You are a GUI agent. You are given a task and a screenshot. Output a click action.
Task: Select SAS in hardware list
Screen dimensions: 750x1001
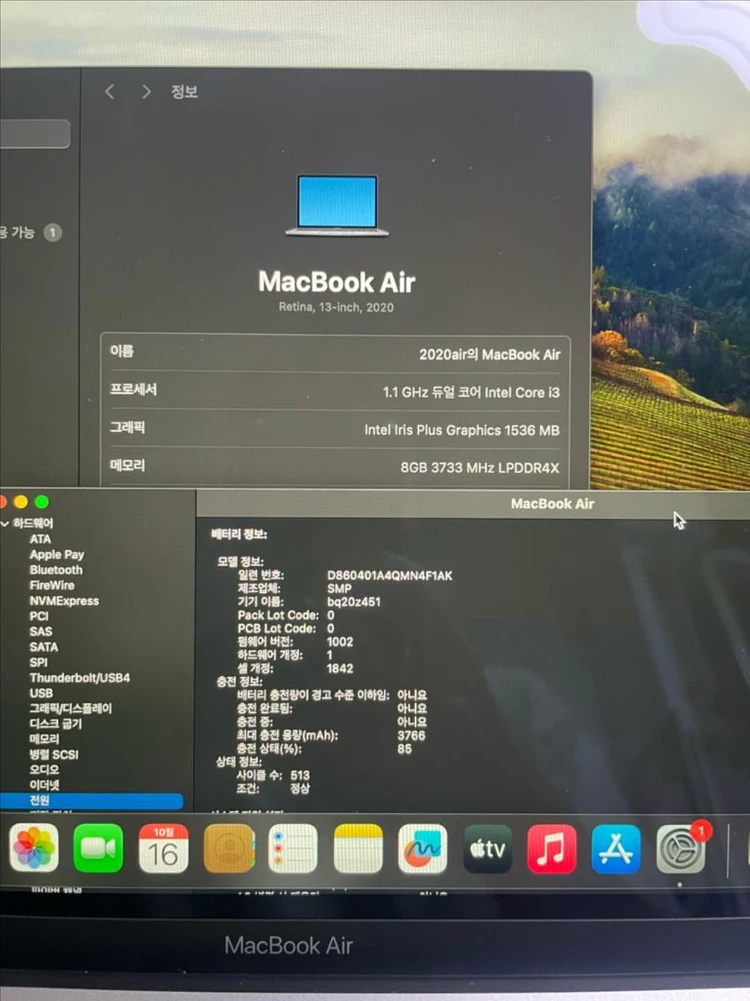click(41, 631)
